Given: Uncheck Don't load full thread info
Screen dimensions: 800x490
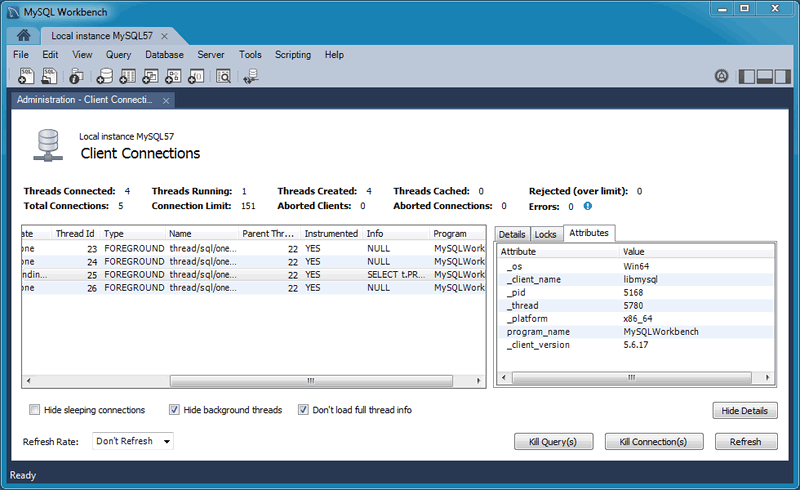Looking at the screenshot, I should tap(304, 410).
